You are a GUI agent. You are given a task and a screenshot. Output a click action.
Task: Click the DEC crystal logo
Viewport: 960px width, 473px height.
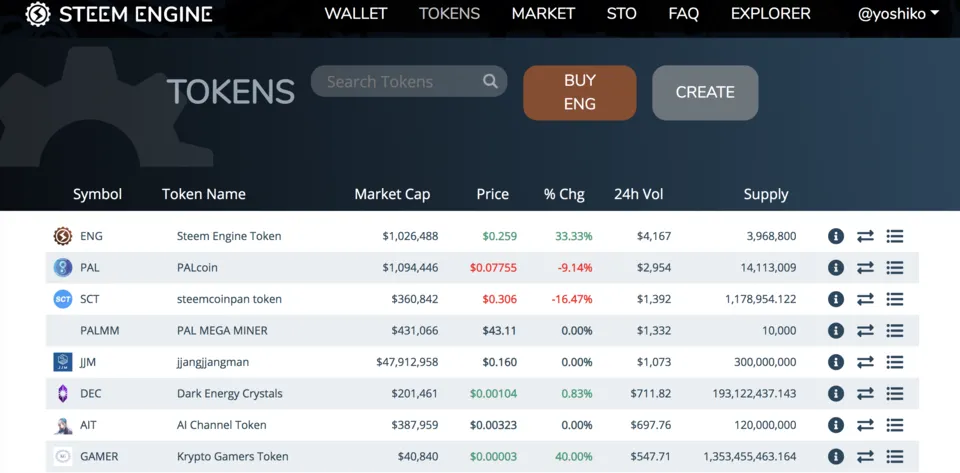pos(62,393)
